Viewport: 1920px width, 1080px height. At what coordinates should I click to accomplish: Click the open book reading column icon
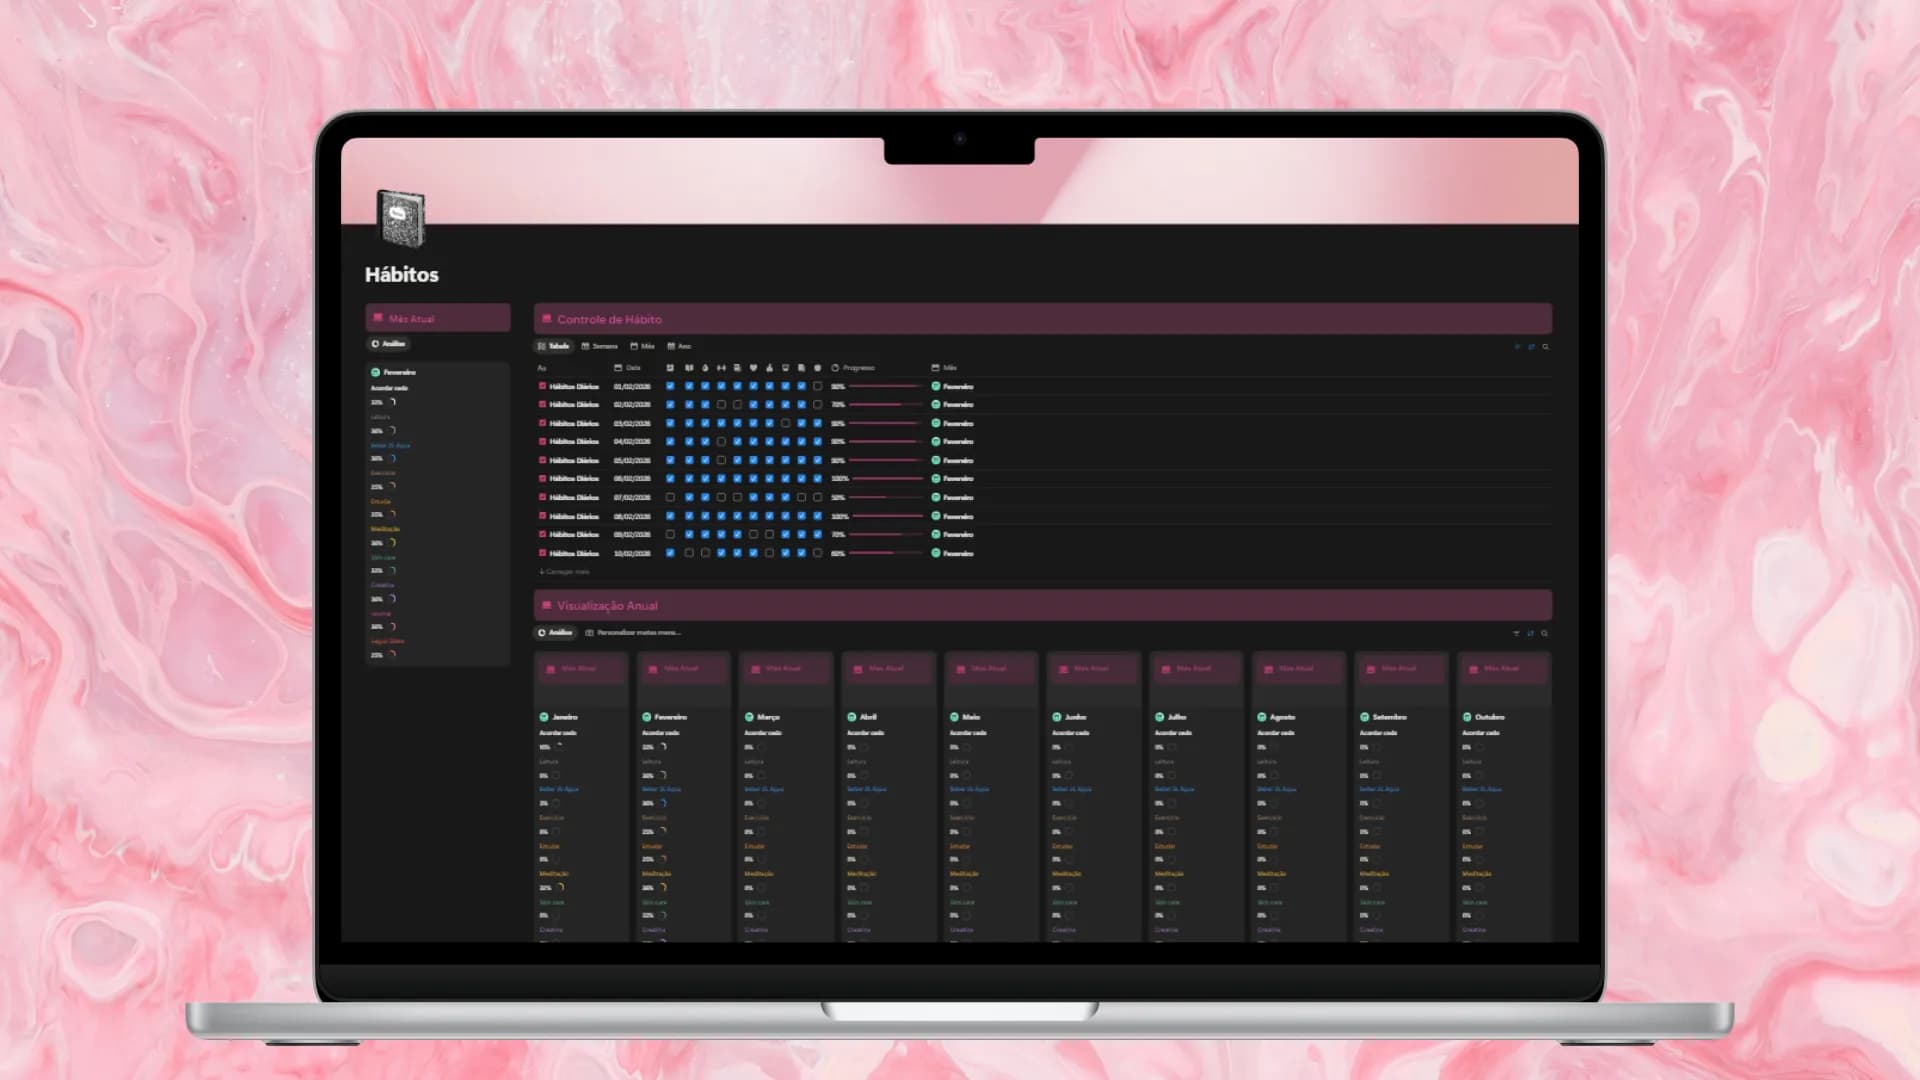click(x=689, y=368)
